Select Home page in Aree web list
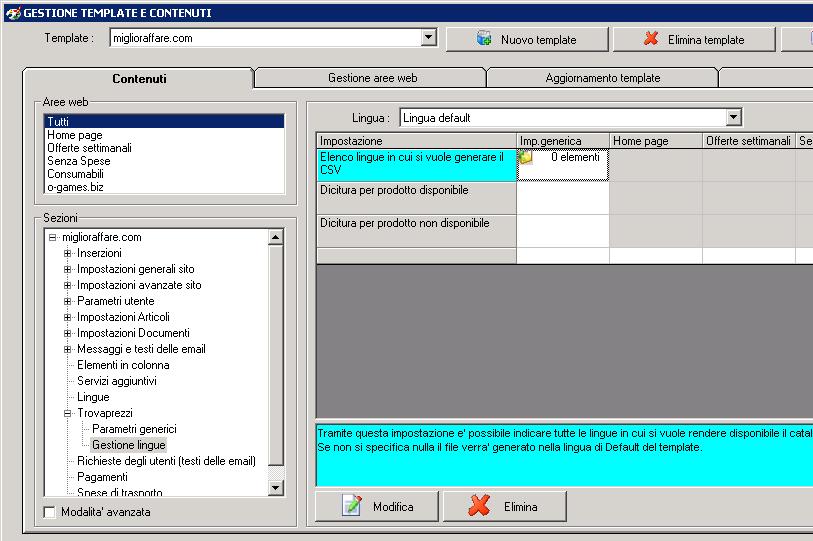The height and width of the screenshot is (541, 813). [x=164, y=135]
